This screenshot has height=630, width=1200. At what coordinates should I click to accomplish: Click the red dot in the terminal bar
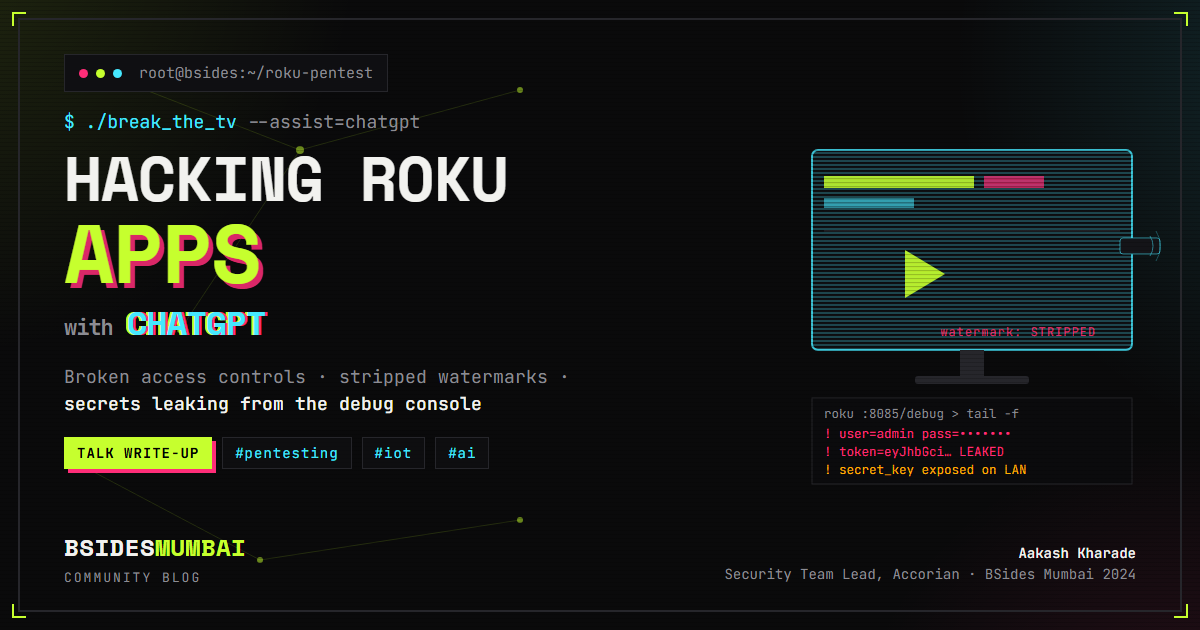[84, 73]
